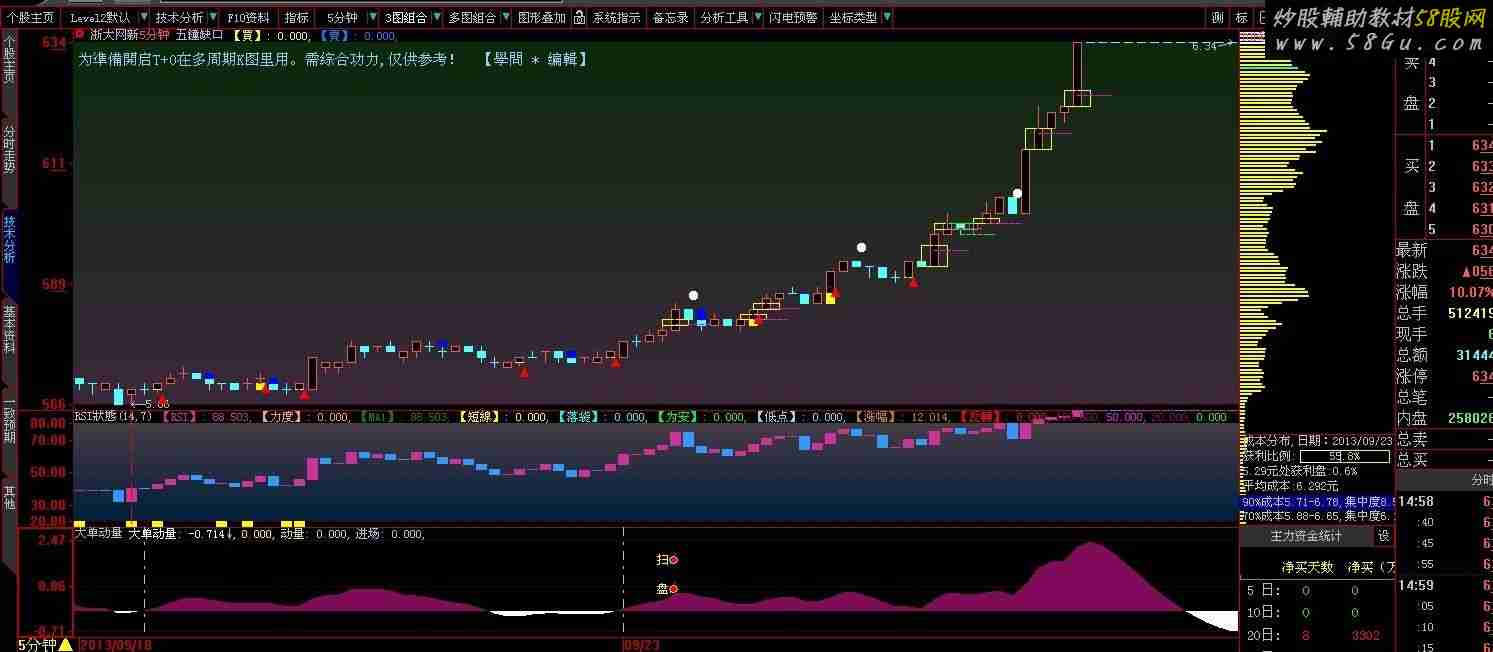Screen dimensions: 1493x652
Task: Click the 设 settings button beside 主力资金统计
Action: click(1384, 536)
